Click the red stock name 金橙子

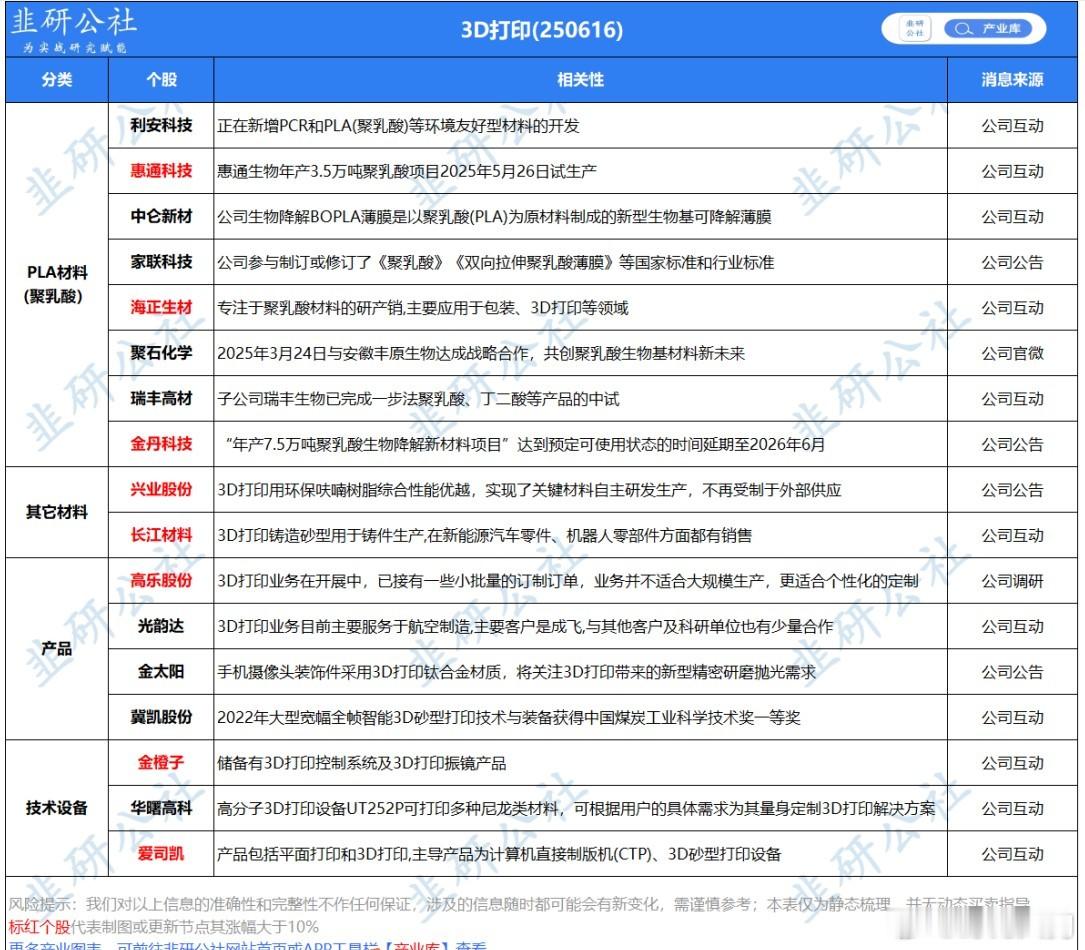tap(161, 762)
